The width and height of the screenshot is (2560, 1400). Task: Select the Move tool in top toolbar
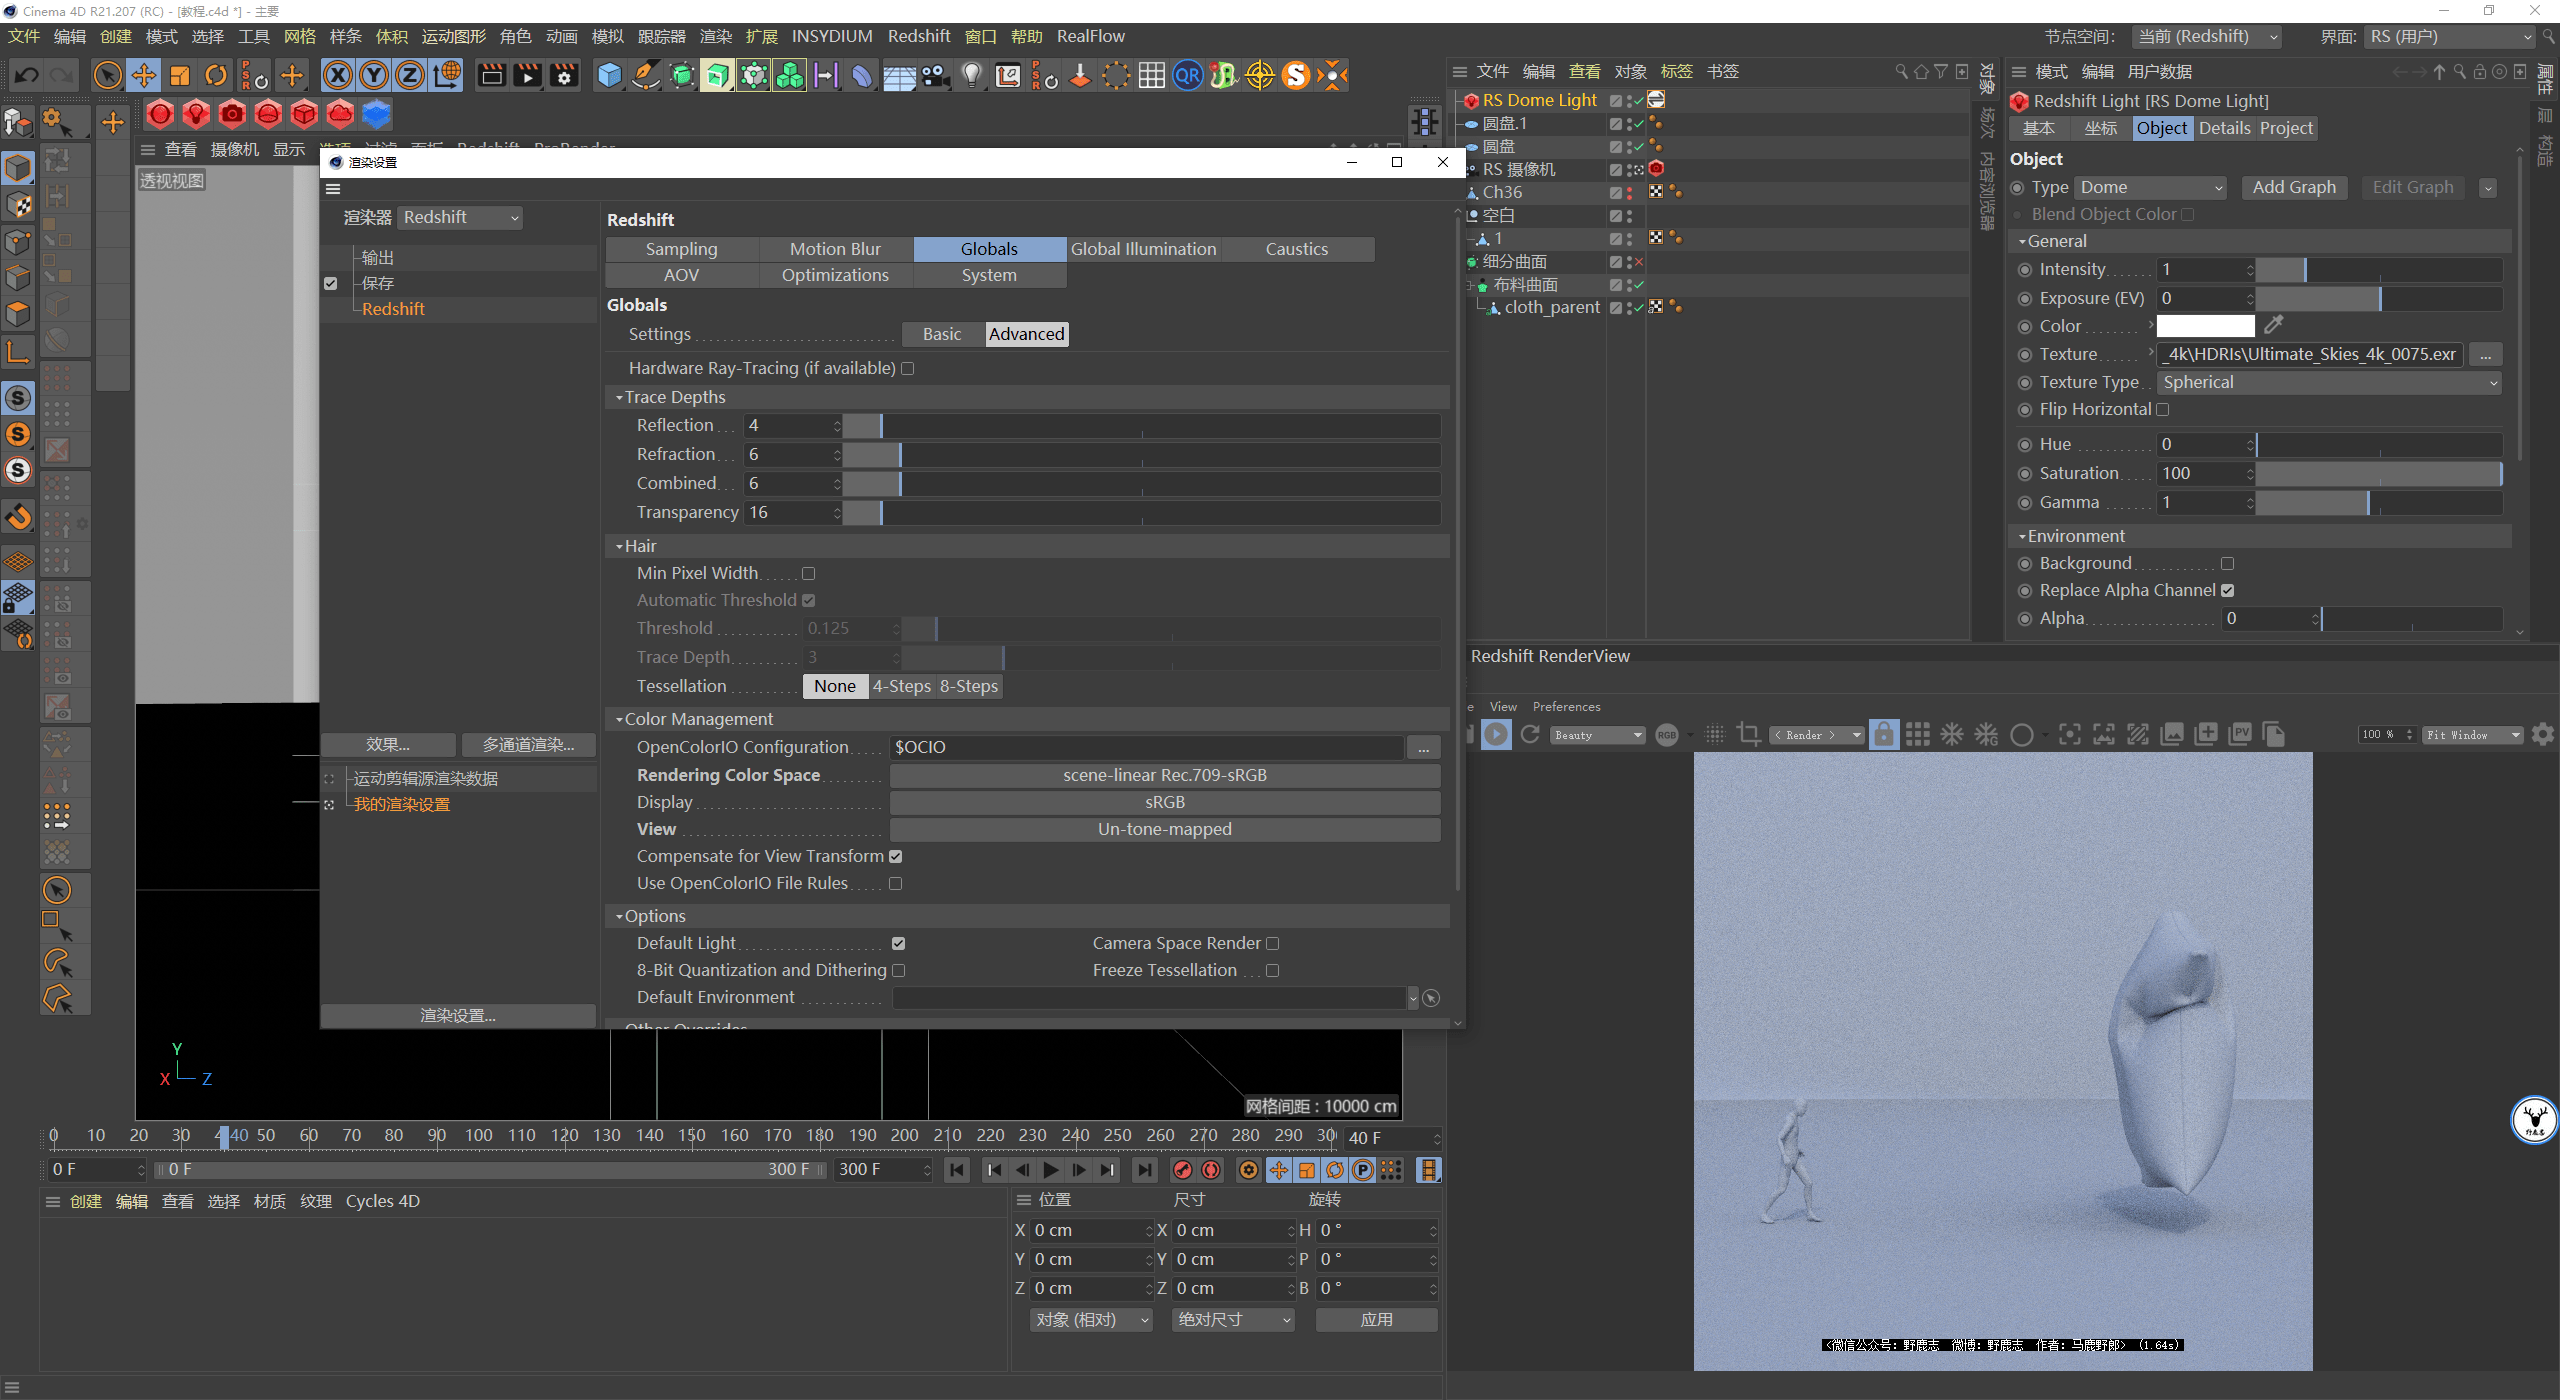(144, 75)
